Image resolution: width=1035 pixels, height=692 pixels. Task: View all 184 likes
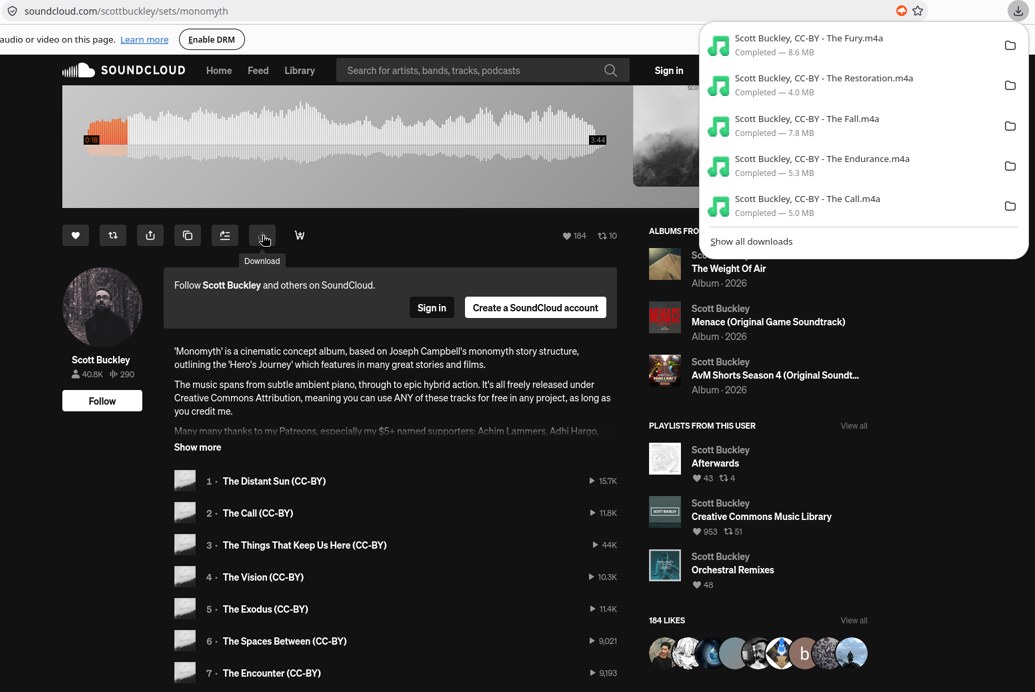point(853,621)
